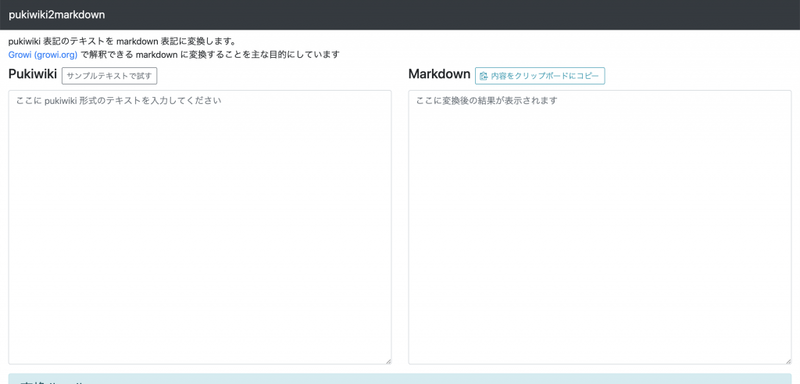
Task: Click the Pukiwiki textarea resize handle
Action: (388, 361)
